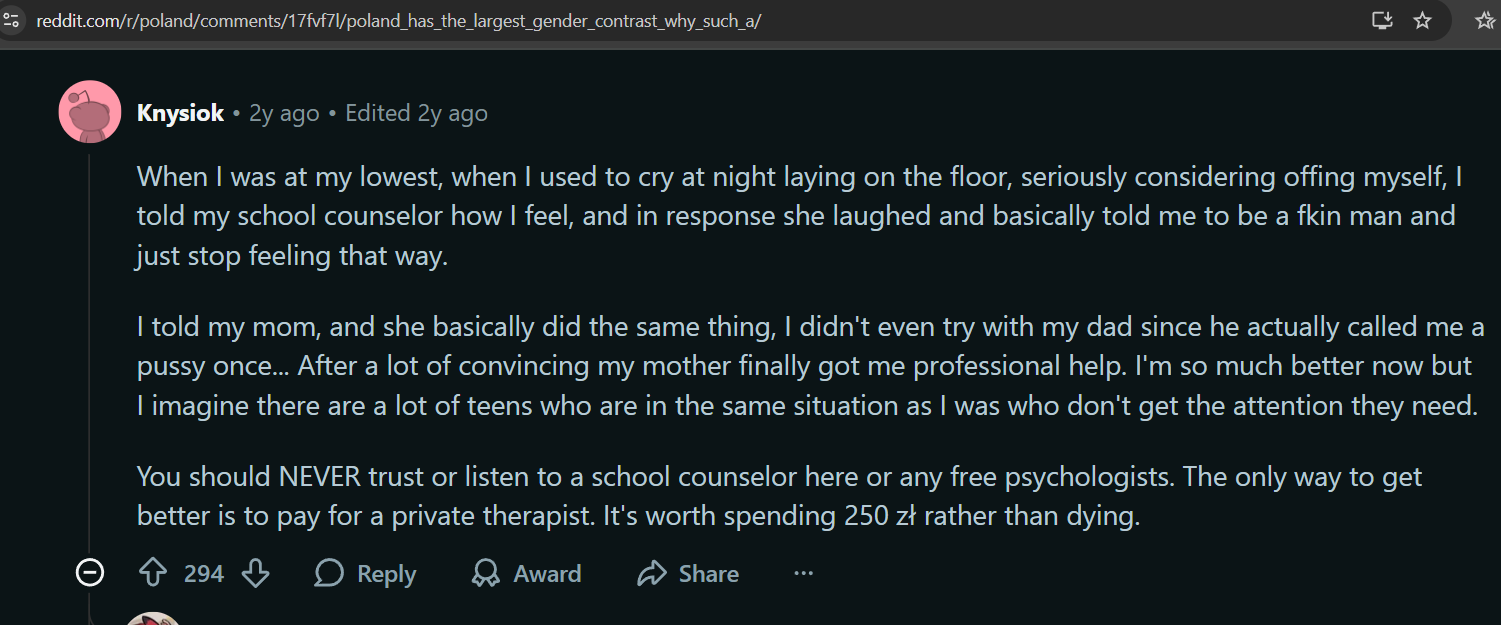Open the next commenter's avatar below
This screenshot has width=1501, height=625.
click(153, 618)
